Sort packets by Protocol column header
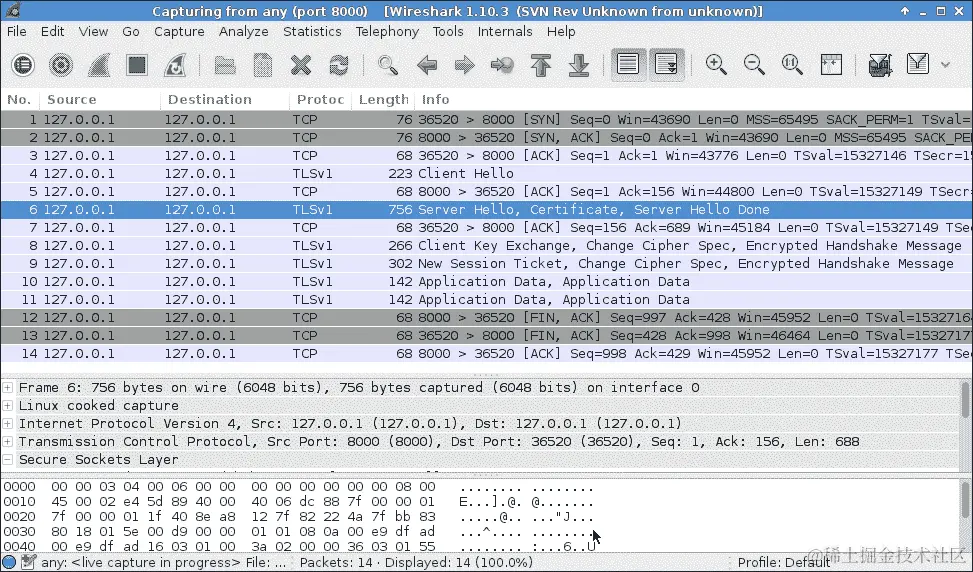 pyautogui.click(x=320, y=99)
